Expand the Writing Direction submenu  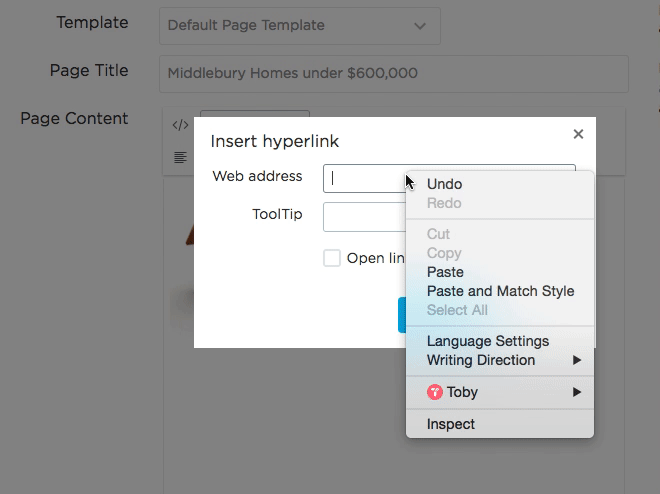[x=500, y=360]
